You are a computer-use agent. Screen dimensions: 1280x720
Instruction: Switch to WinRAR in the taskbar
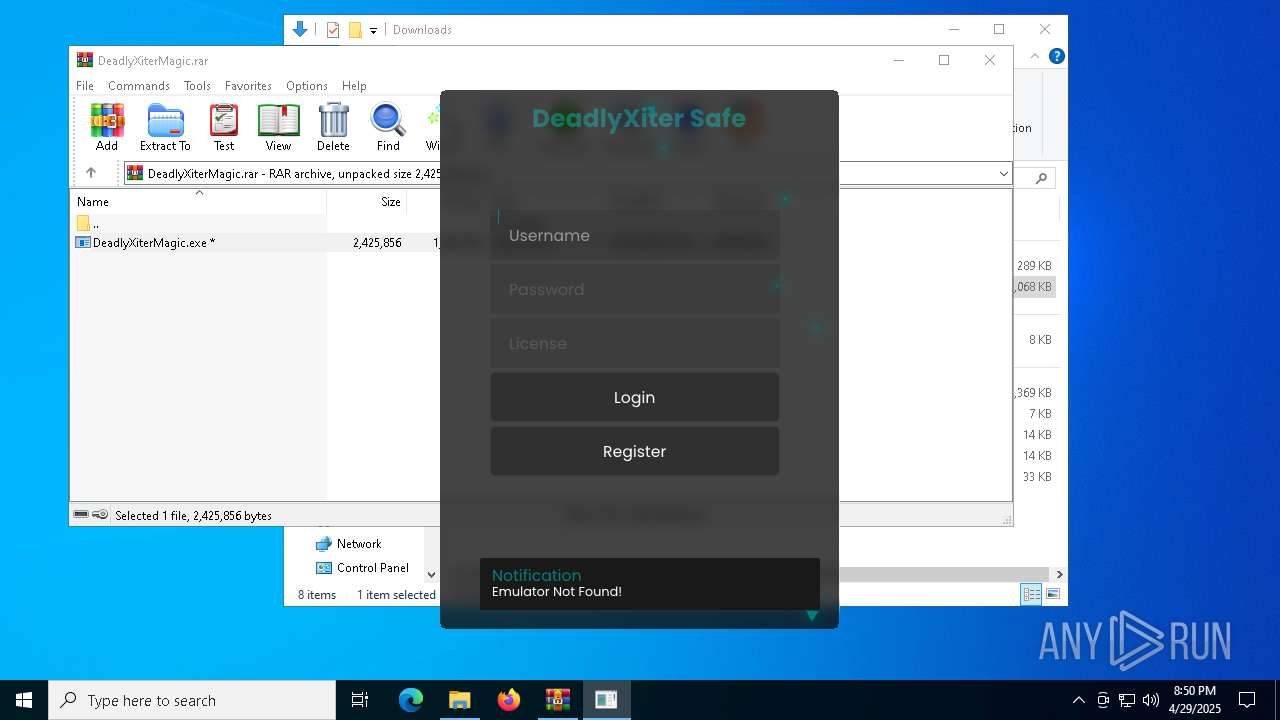pyautogui.click(x=557, y=700)
